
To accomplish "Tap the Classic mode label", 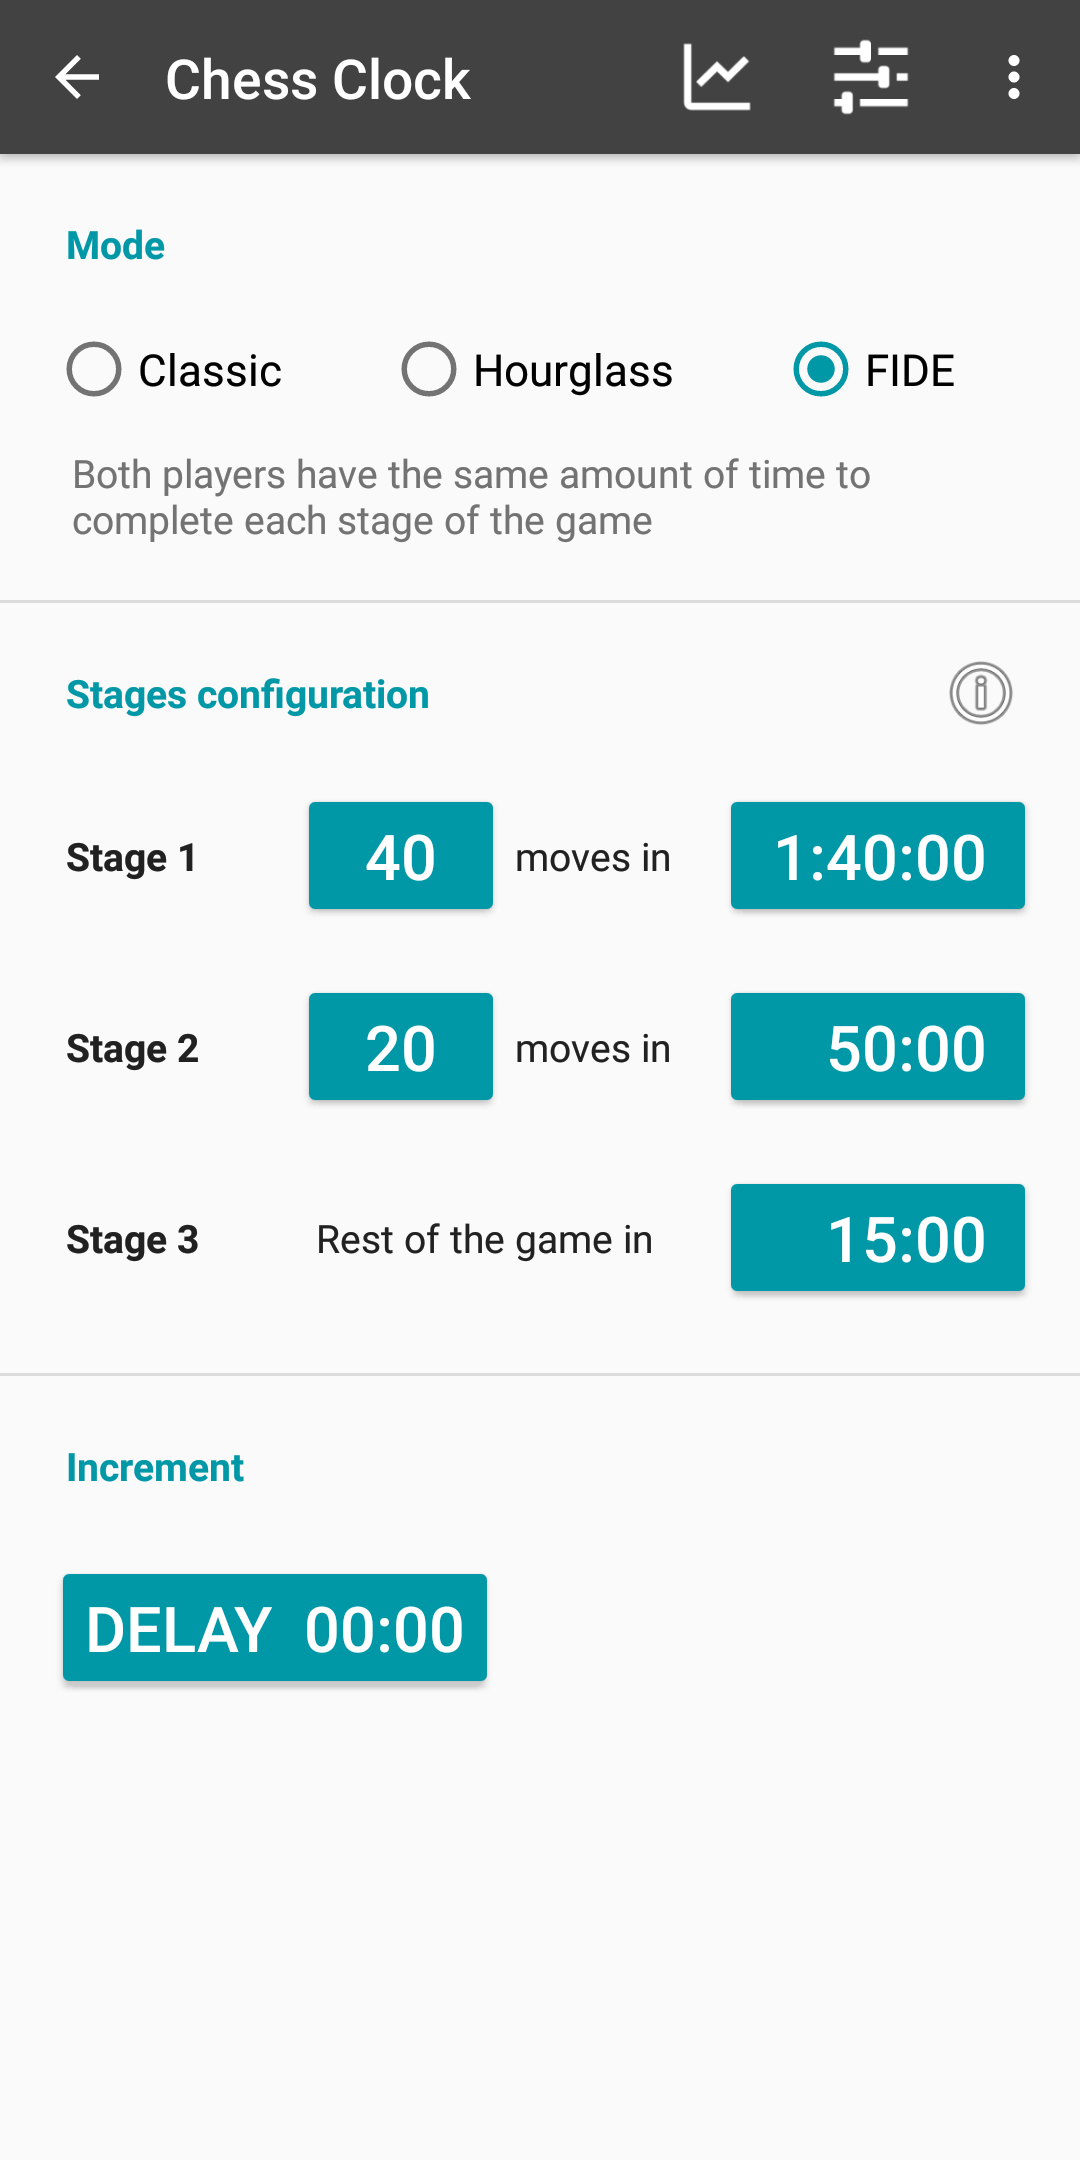I will click(210, 371).
